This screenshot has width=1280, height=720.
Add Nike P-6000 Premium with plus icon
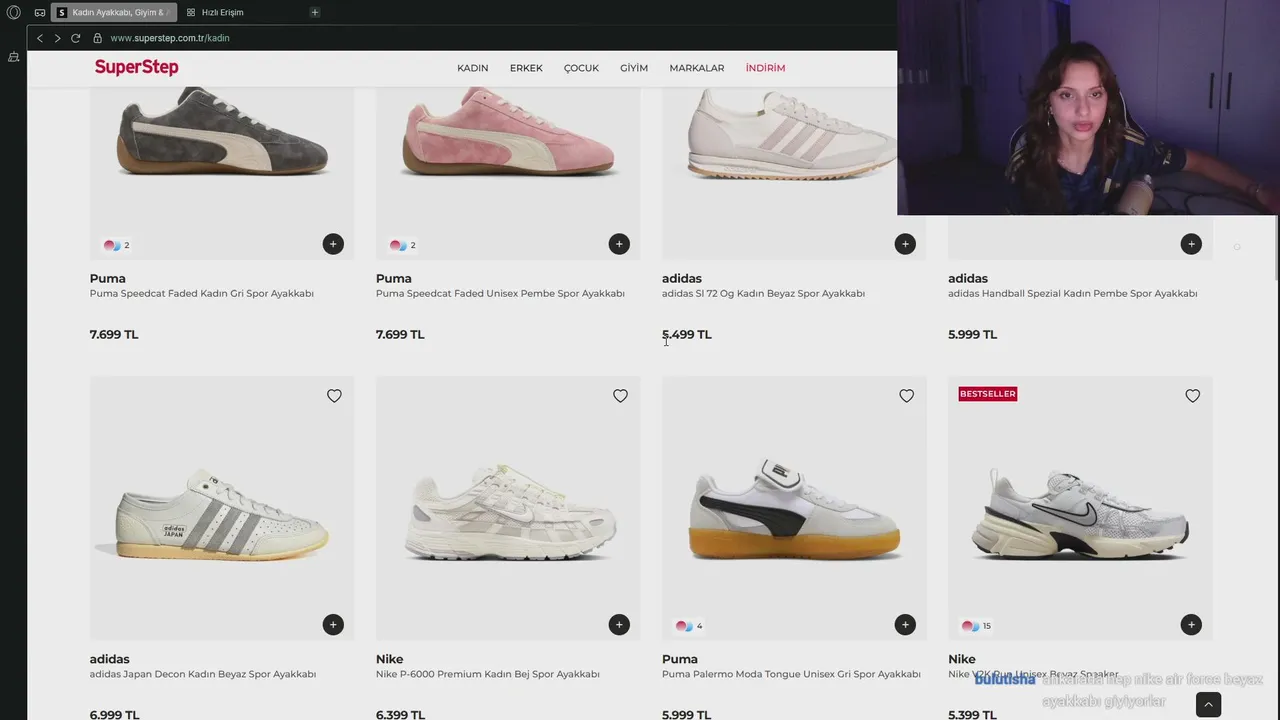[x=619, y=625]
